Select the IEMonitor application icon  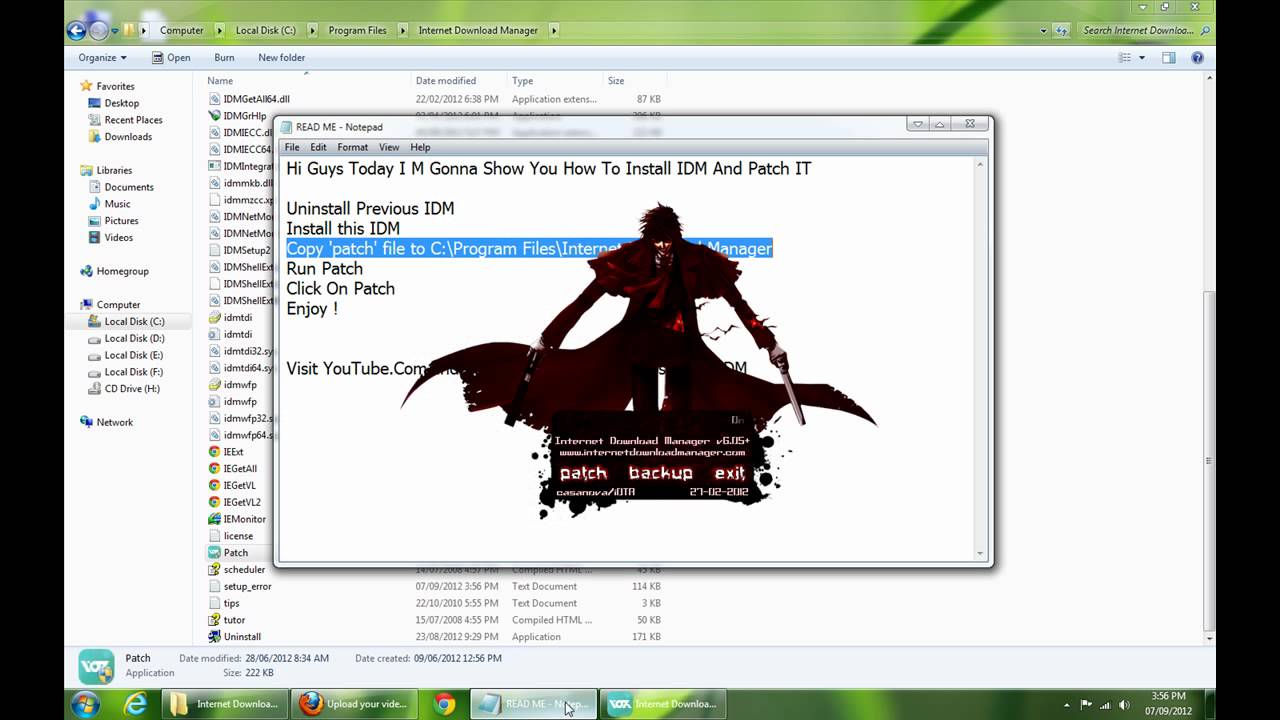(214, 519)
